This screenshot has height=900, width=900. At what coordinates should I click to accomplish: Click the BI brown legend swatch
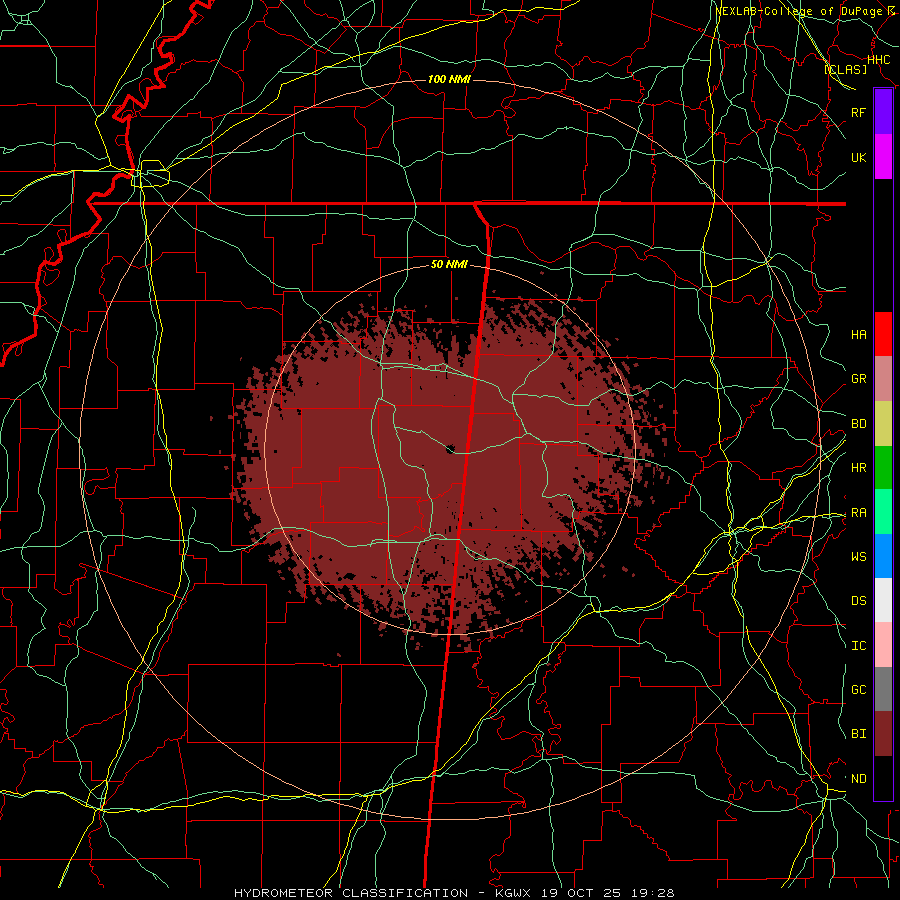(883, 734)
